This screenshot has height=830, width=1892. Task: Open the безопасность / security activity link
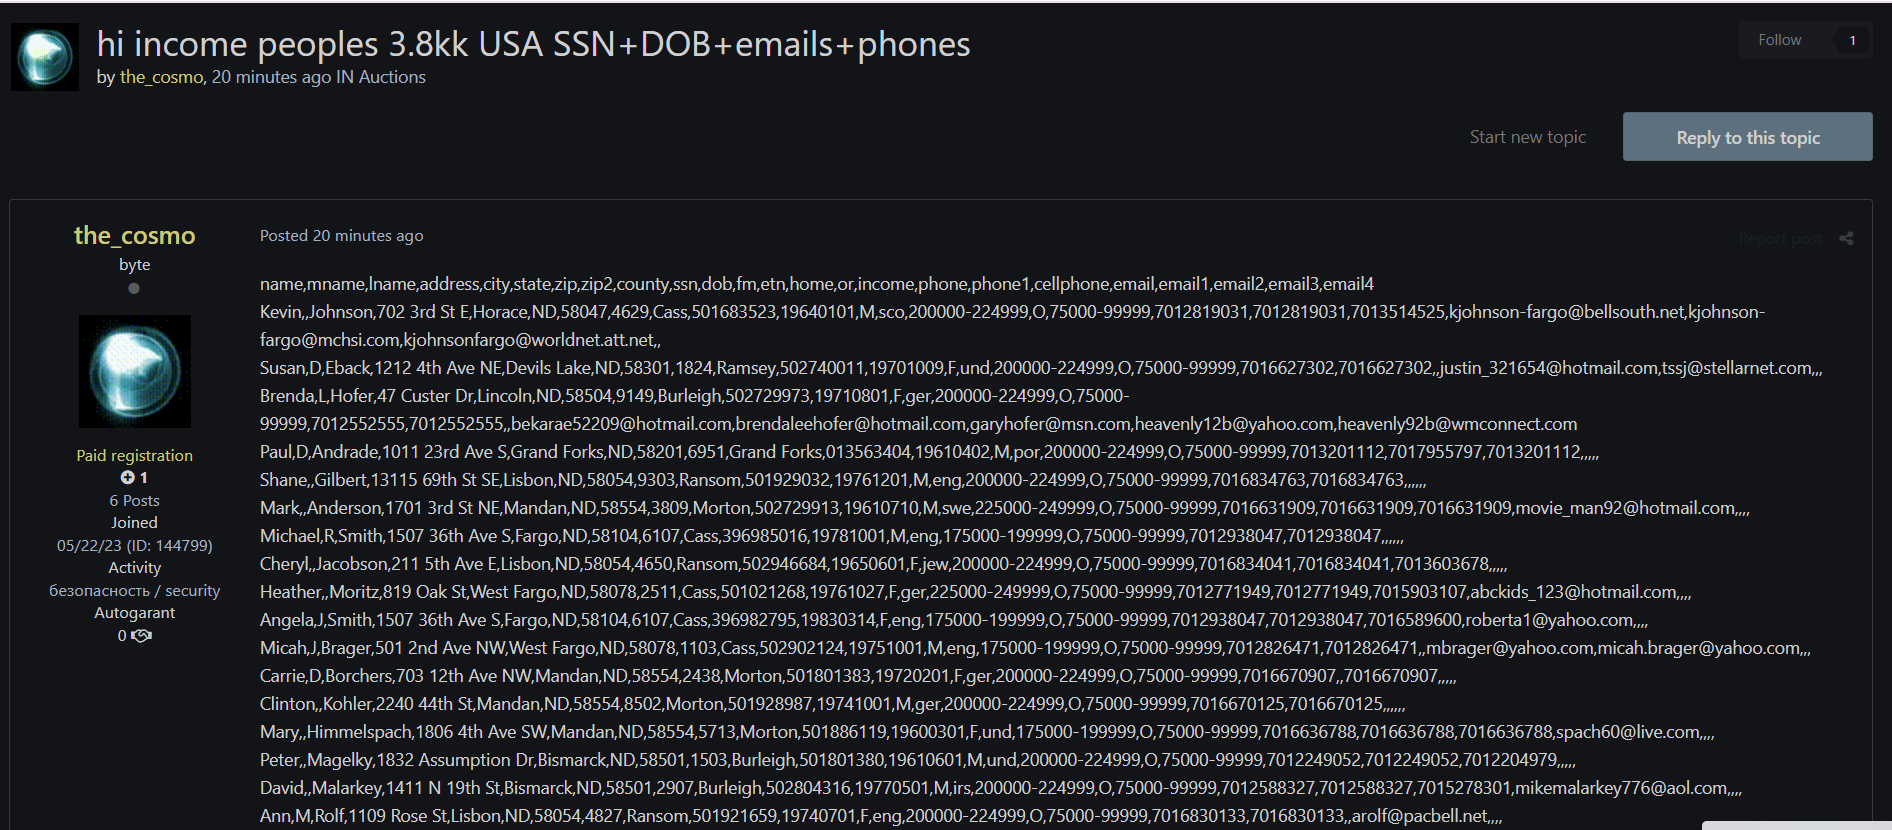click(135, 591)
